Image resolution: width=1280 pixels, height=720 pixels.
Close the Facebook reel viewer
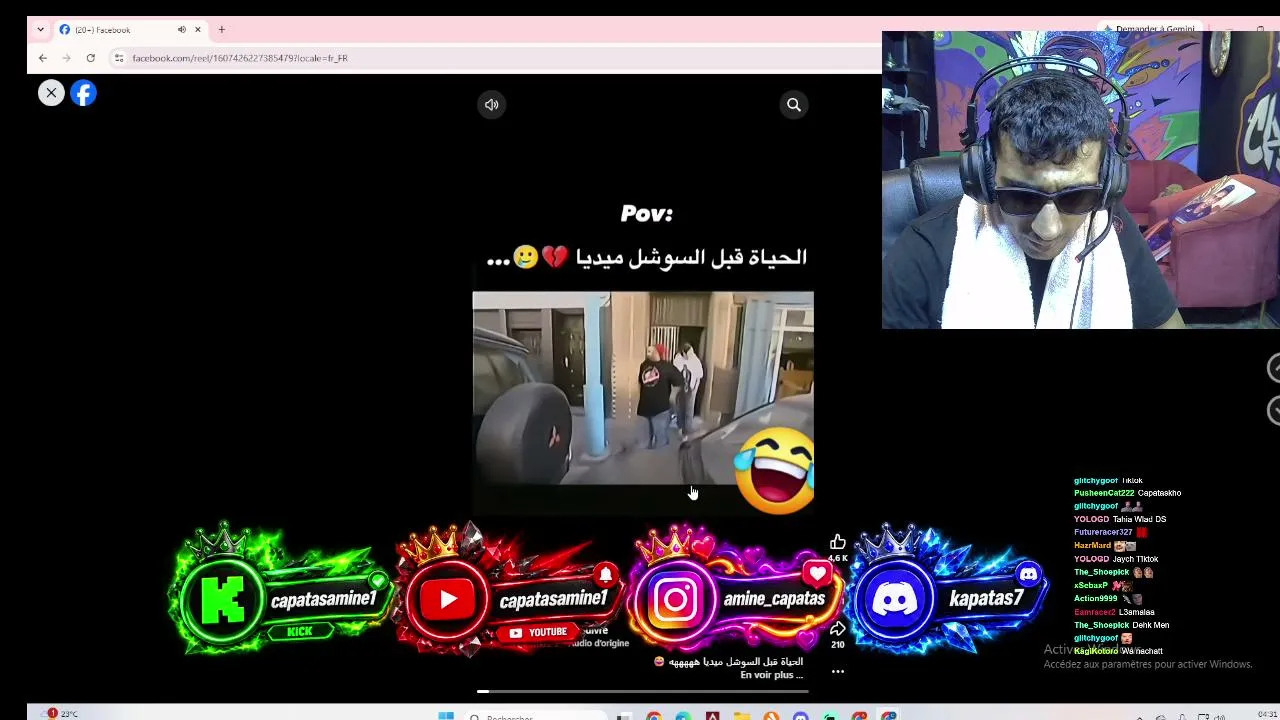click(51, 93)
